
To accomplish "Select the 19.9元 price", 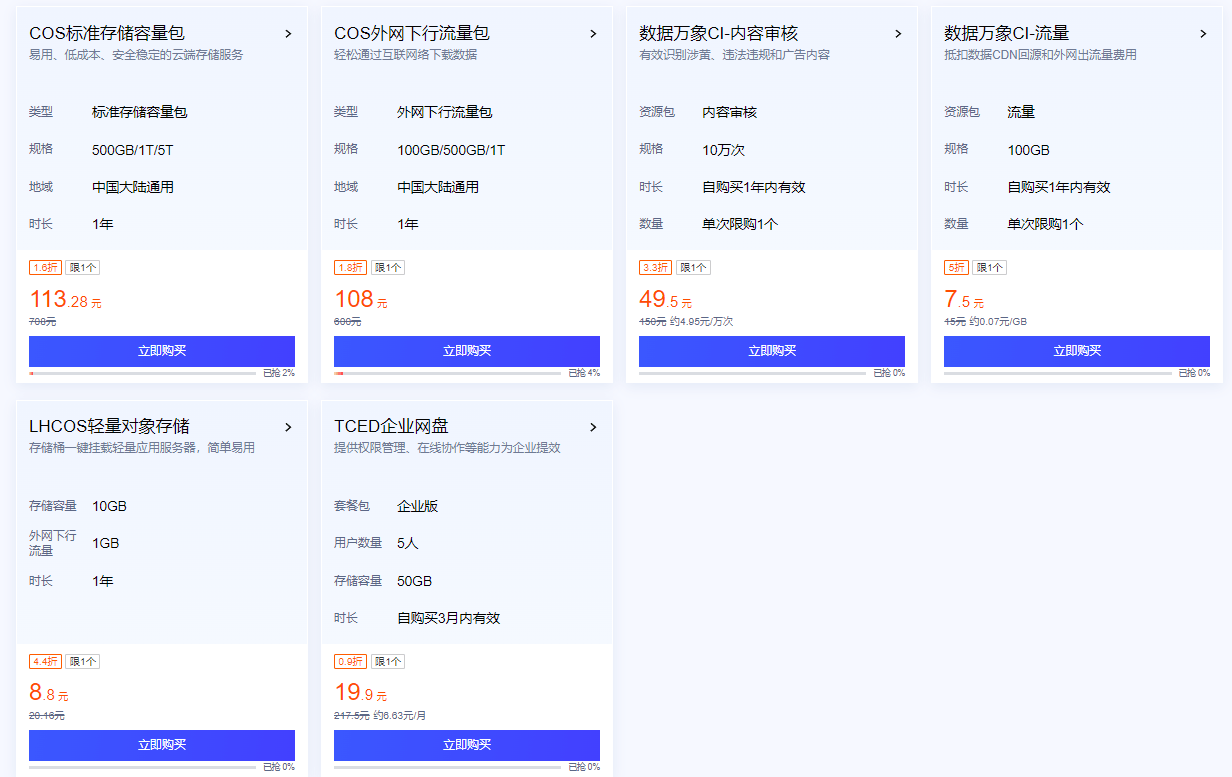I will [x=360, y=693].
